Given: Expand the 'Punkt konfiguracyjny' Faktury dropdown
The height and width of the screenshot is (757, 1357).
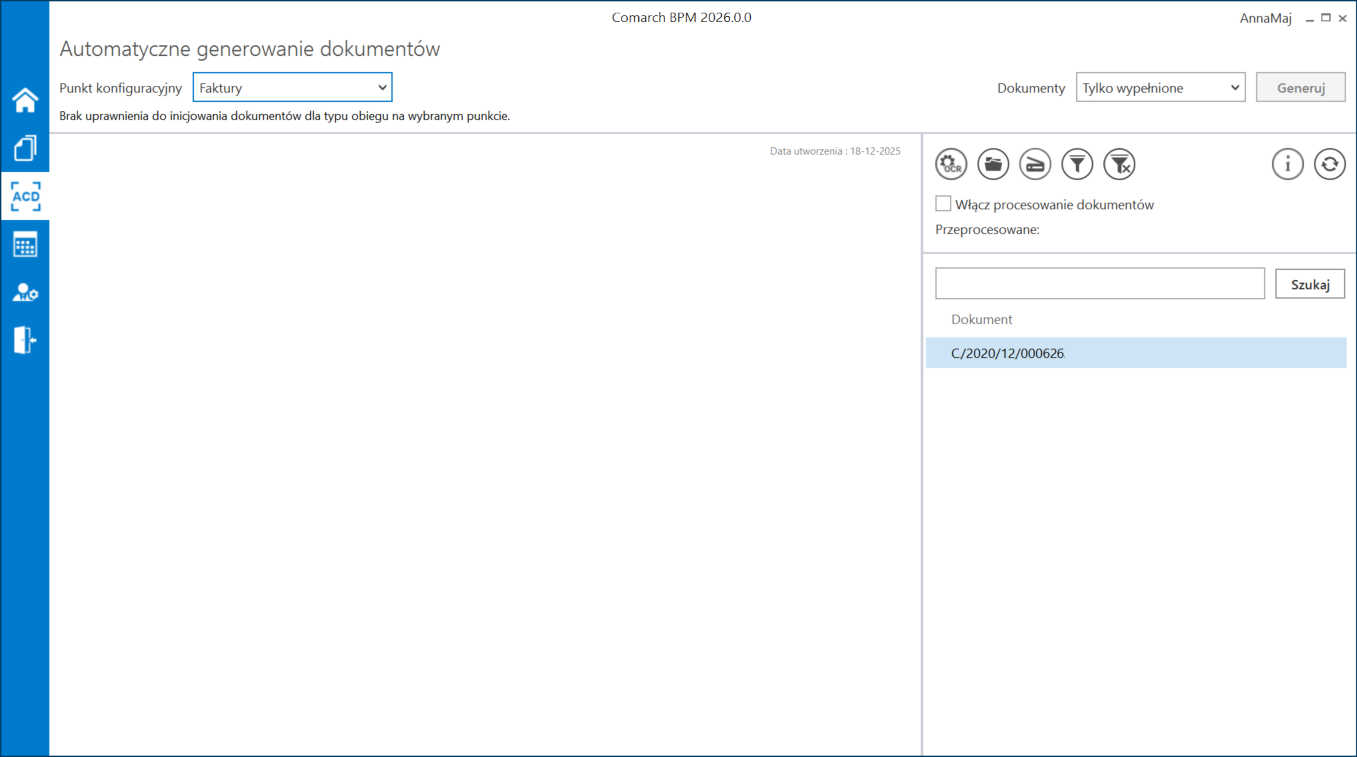Looking at the screenshot, I should [x=292, y=88].
